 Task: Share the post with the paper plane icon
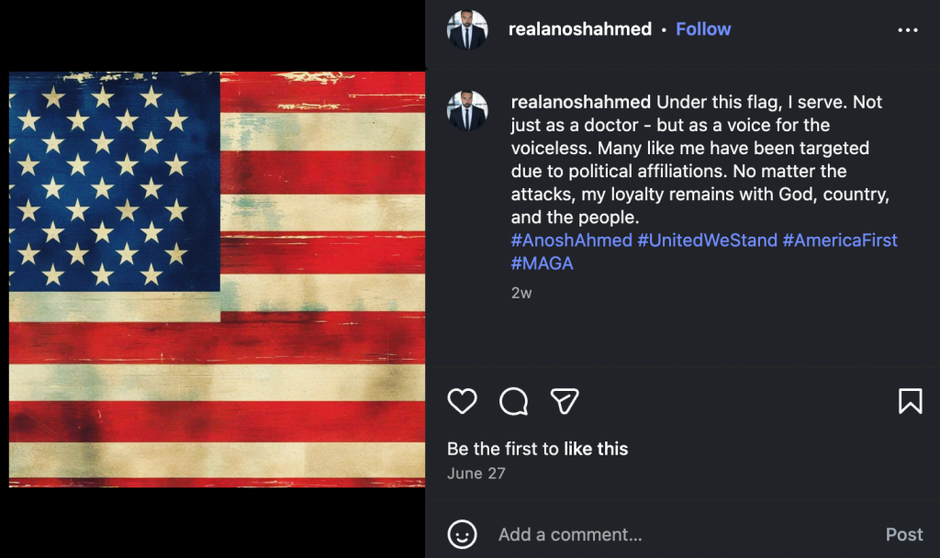(565, 401)
